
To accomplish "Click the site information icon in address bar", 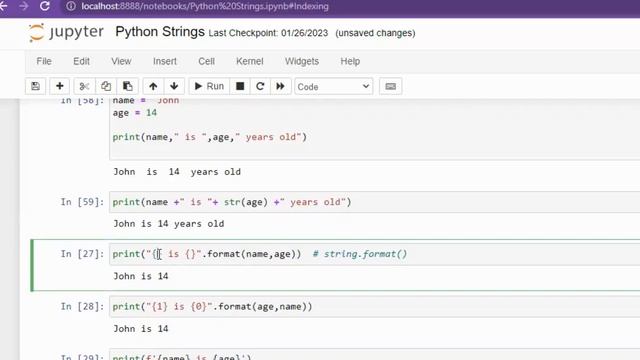I will 71,6.
